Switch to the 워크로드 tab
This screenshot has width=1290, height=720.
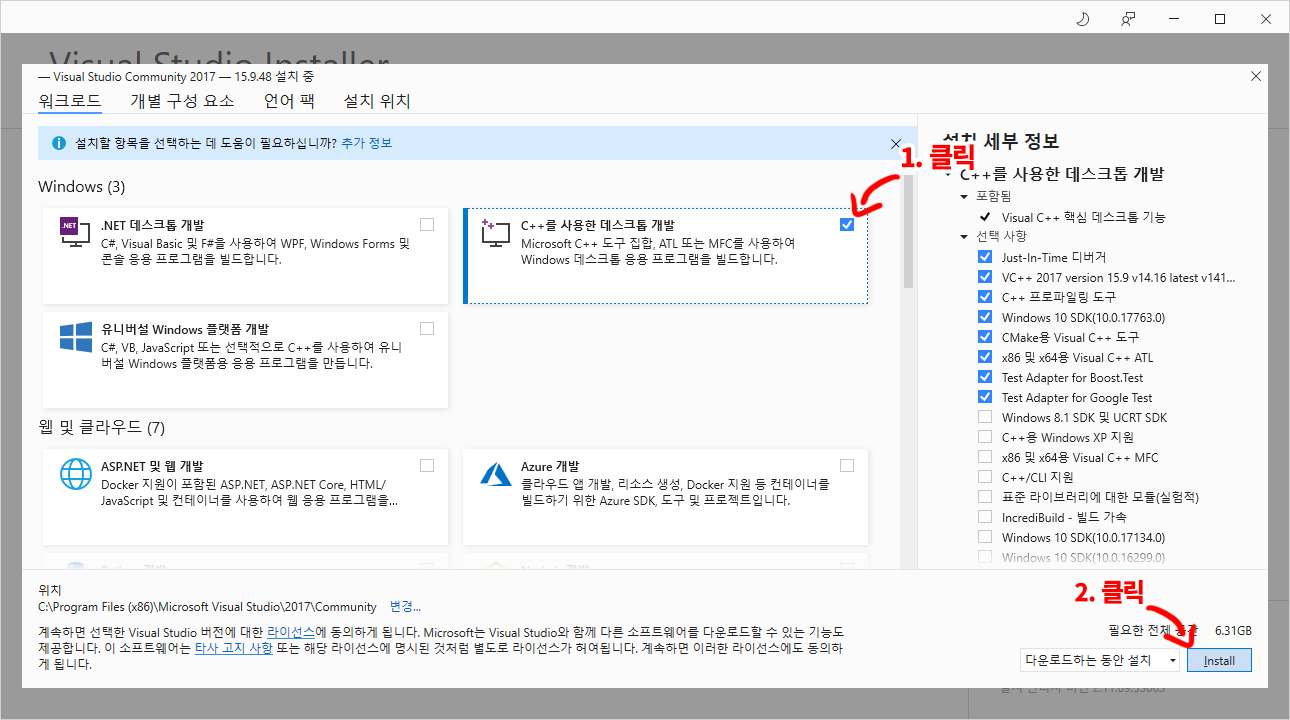point(69,101)
